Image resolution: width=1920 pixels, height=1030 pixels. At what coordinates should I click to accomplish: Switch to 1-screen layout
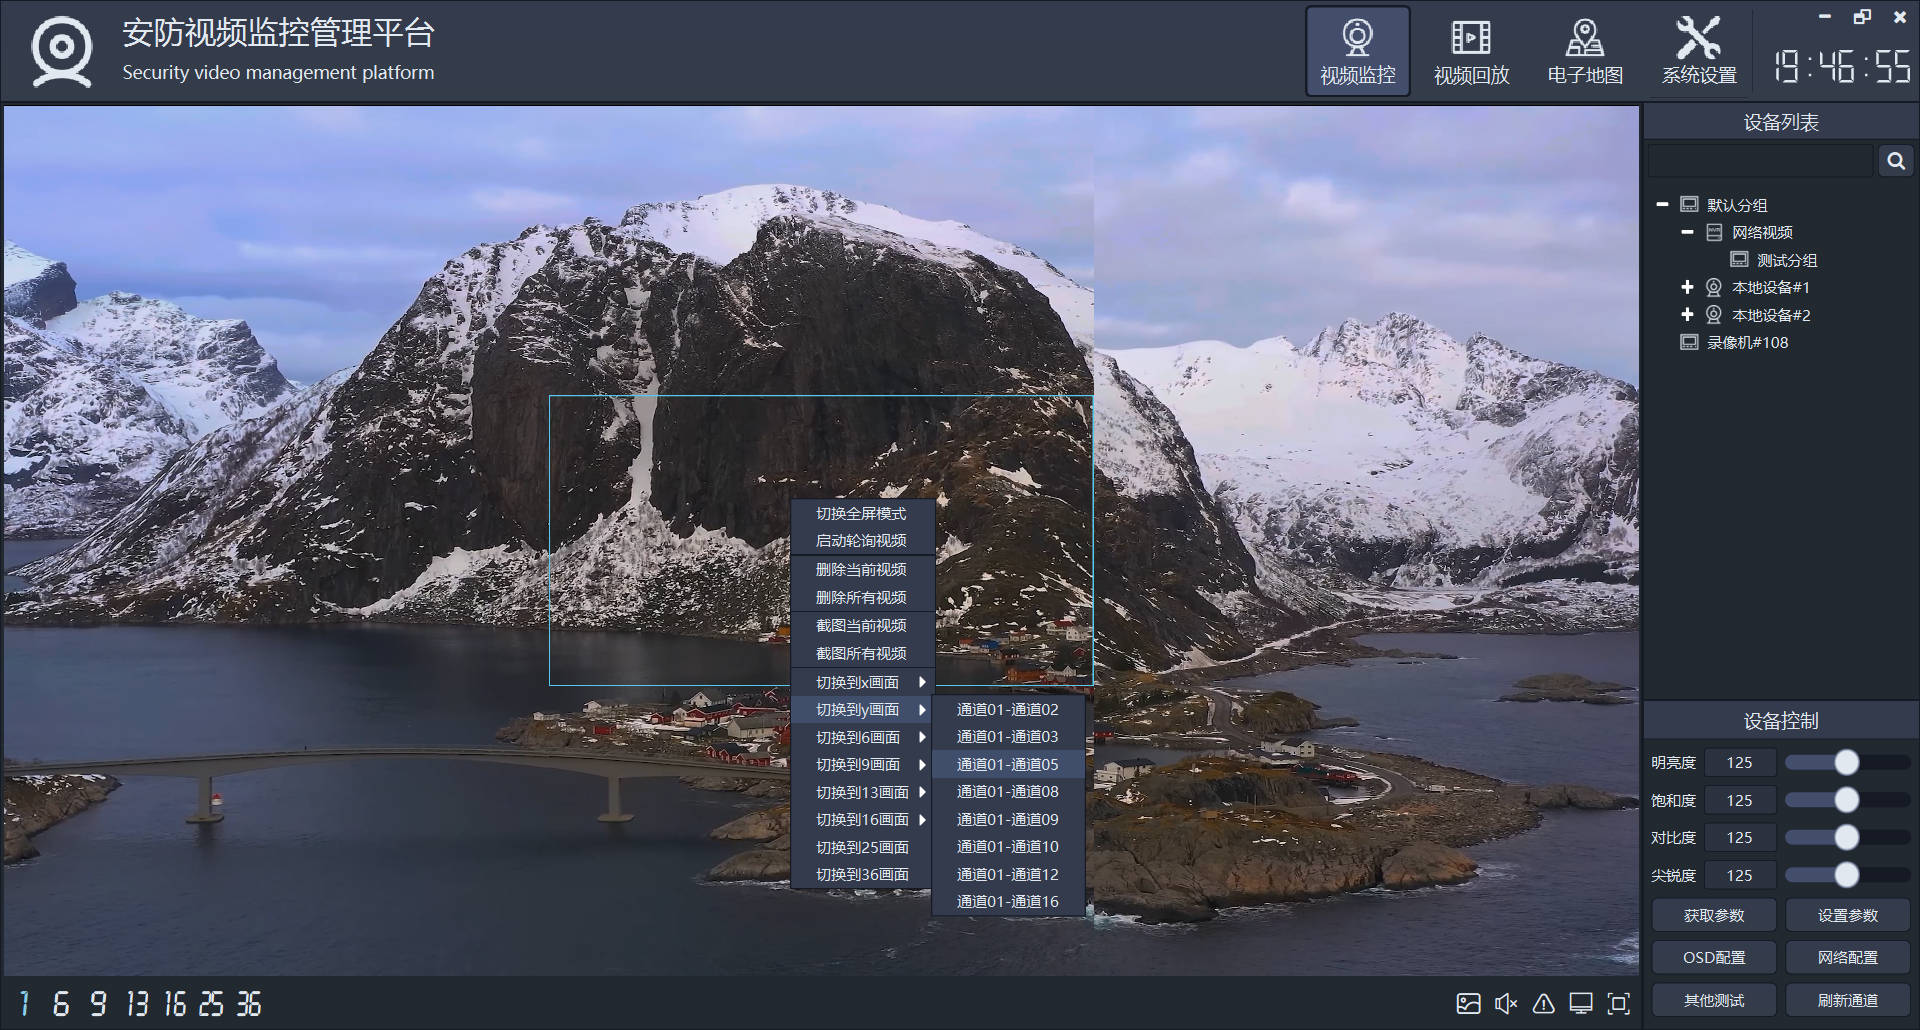pyautogui.click(x=25, y=1003)
